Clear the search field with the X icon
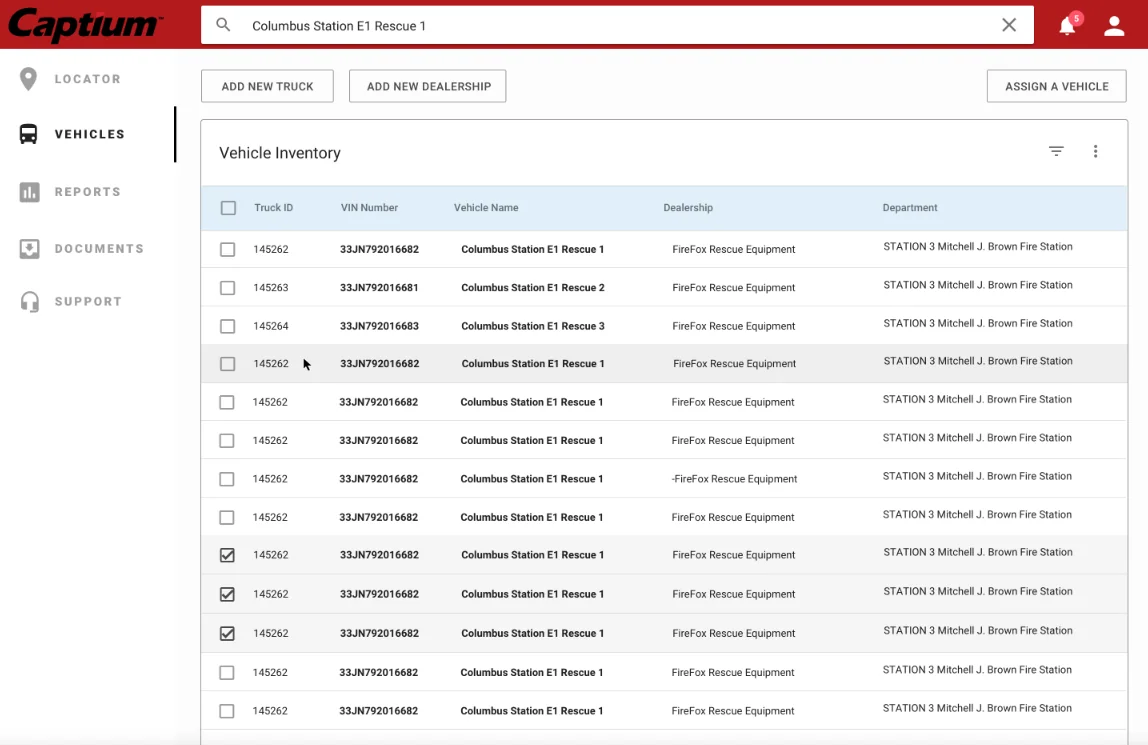 click(1009, 25)
